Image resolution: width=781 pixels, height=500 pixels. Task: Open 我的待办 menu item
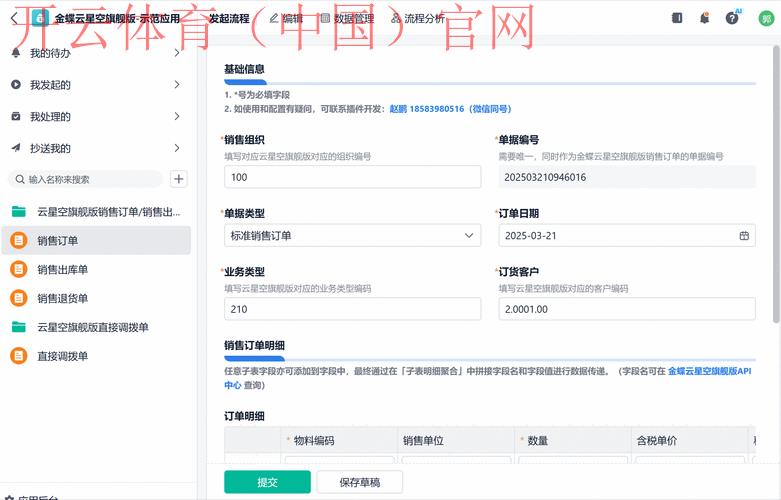click(96, 53)
